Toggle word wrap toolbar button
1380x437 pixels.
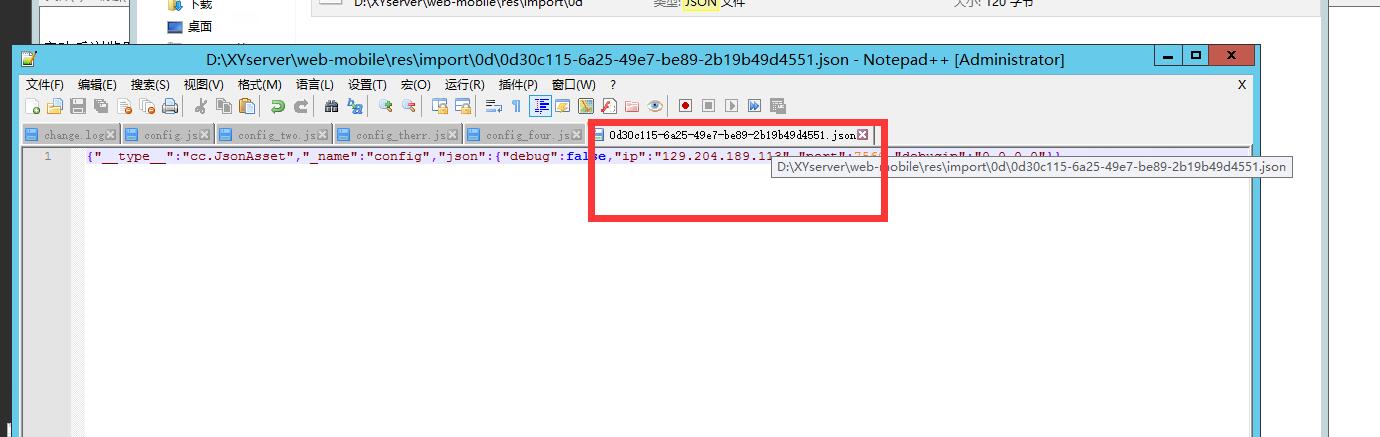tap(493, 106)
